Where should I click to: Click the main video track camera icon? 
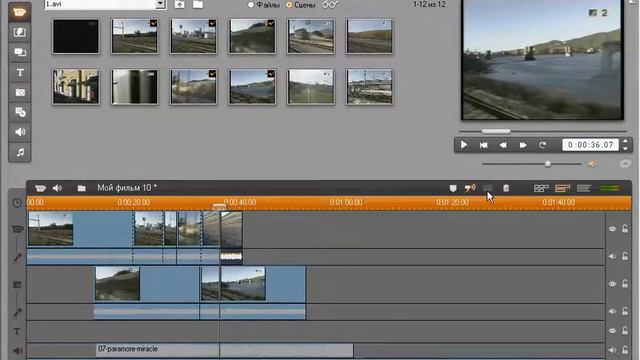pyautogui.click(x=17, y=229)
